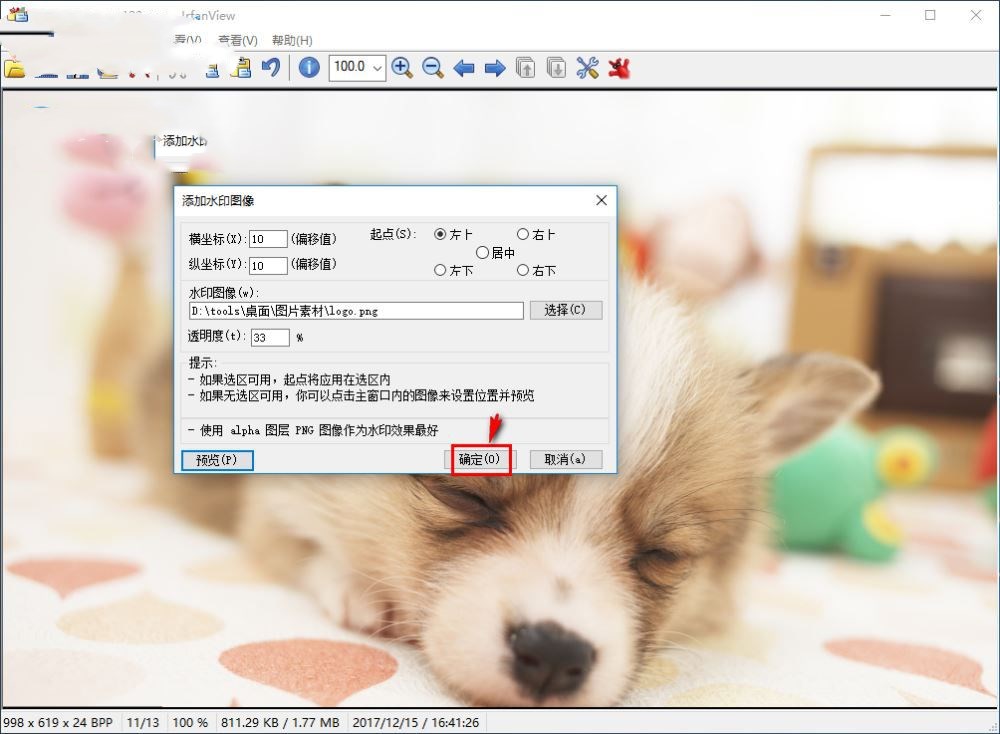This screenshot has width=1000, height=734.
Task: Click the Zoom In magnifier icon
Action: click(402, 68)
